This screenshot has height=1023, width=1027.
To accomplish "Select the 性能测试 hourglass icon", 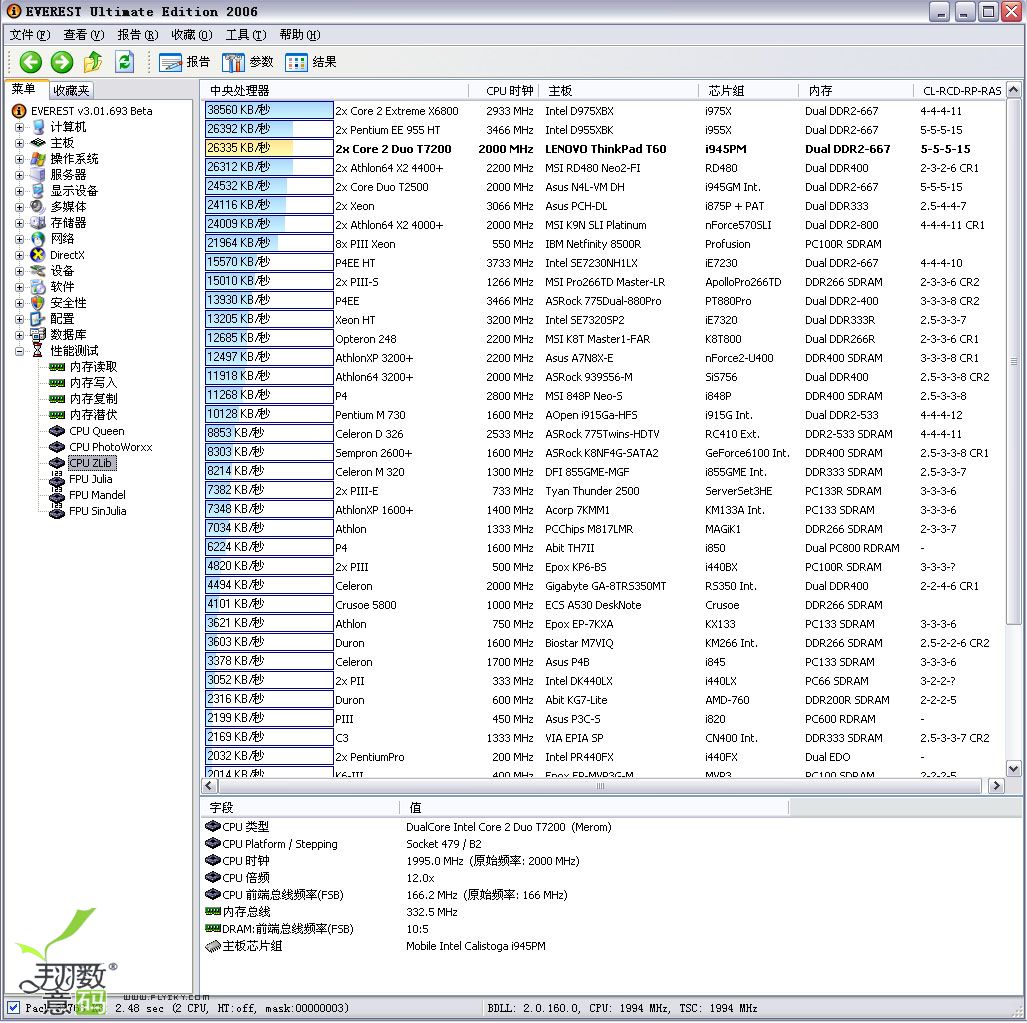I will click(38, 350).
